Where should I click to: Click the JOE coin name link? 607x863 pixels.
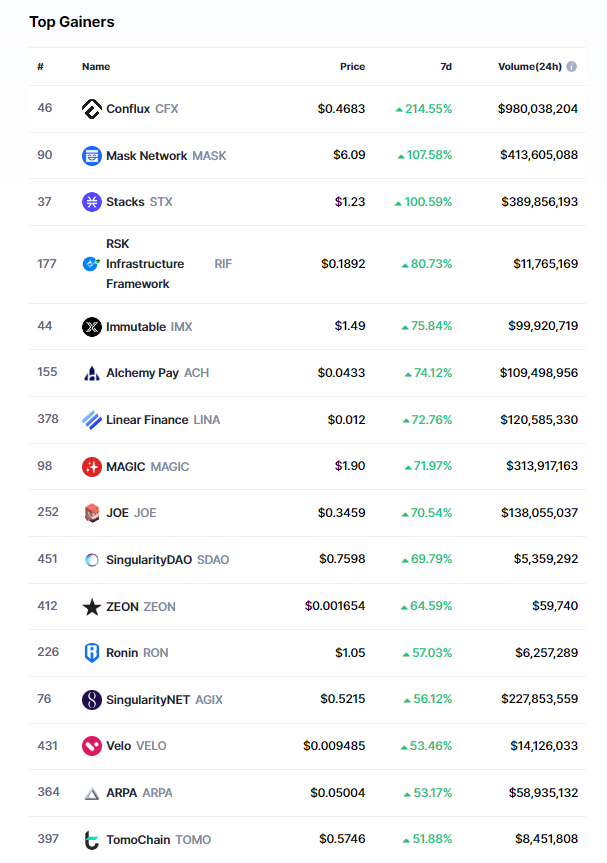click(x=118, y=513)
